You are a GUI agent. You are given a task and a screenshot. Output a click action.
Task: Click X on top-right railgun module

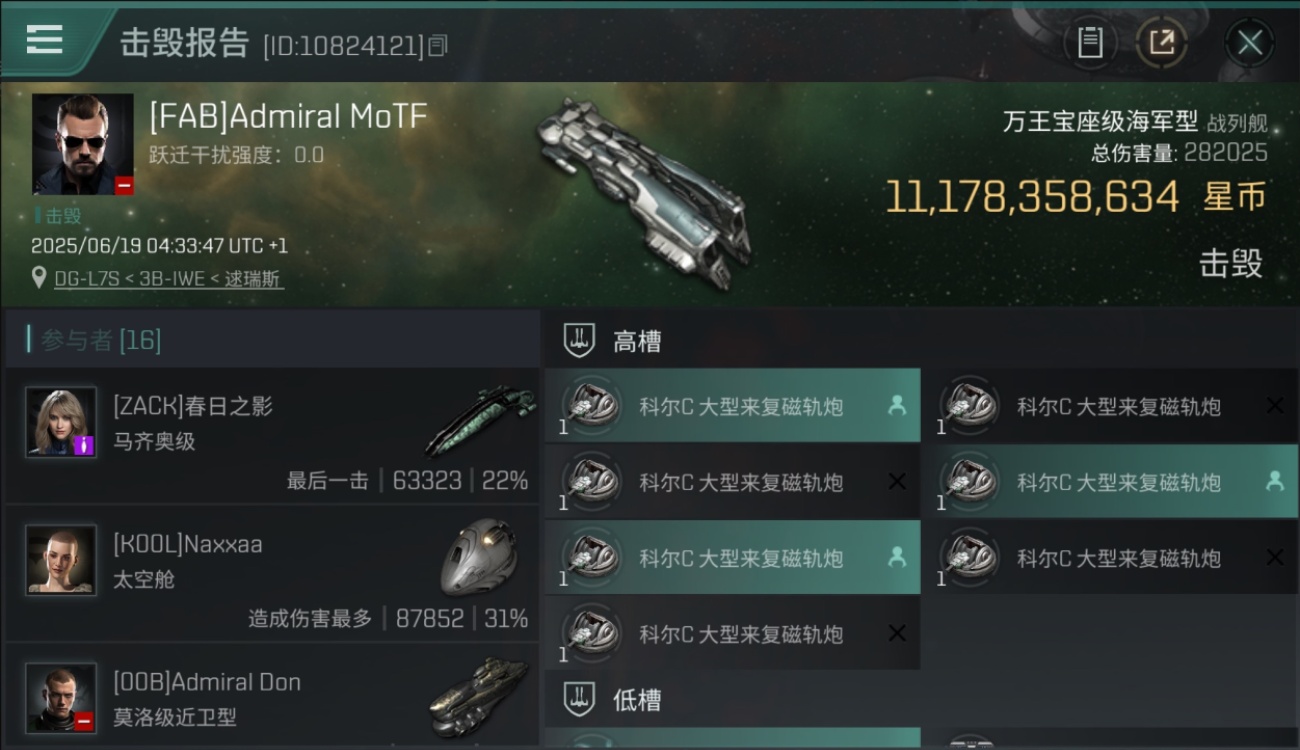point(1275,406)
